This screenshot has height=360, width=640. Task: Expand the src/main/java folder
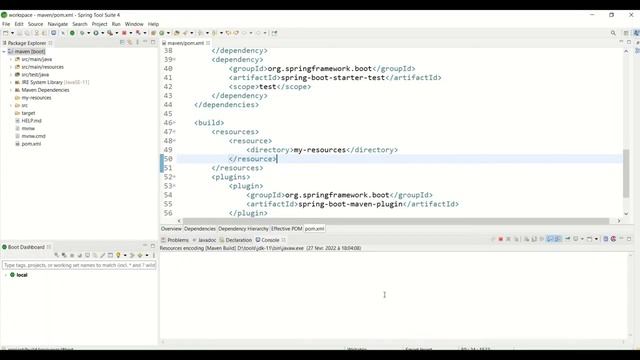pyautogui.click(x=11, y=60)
